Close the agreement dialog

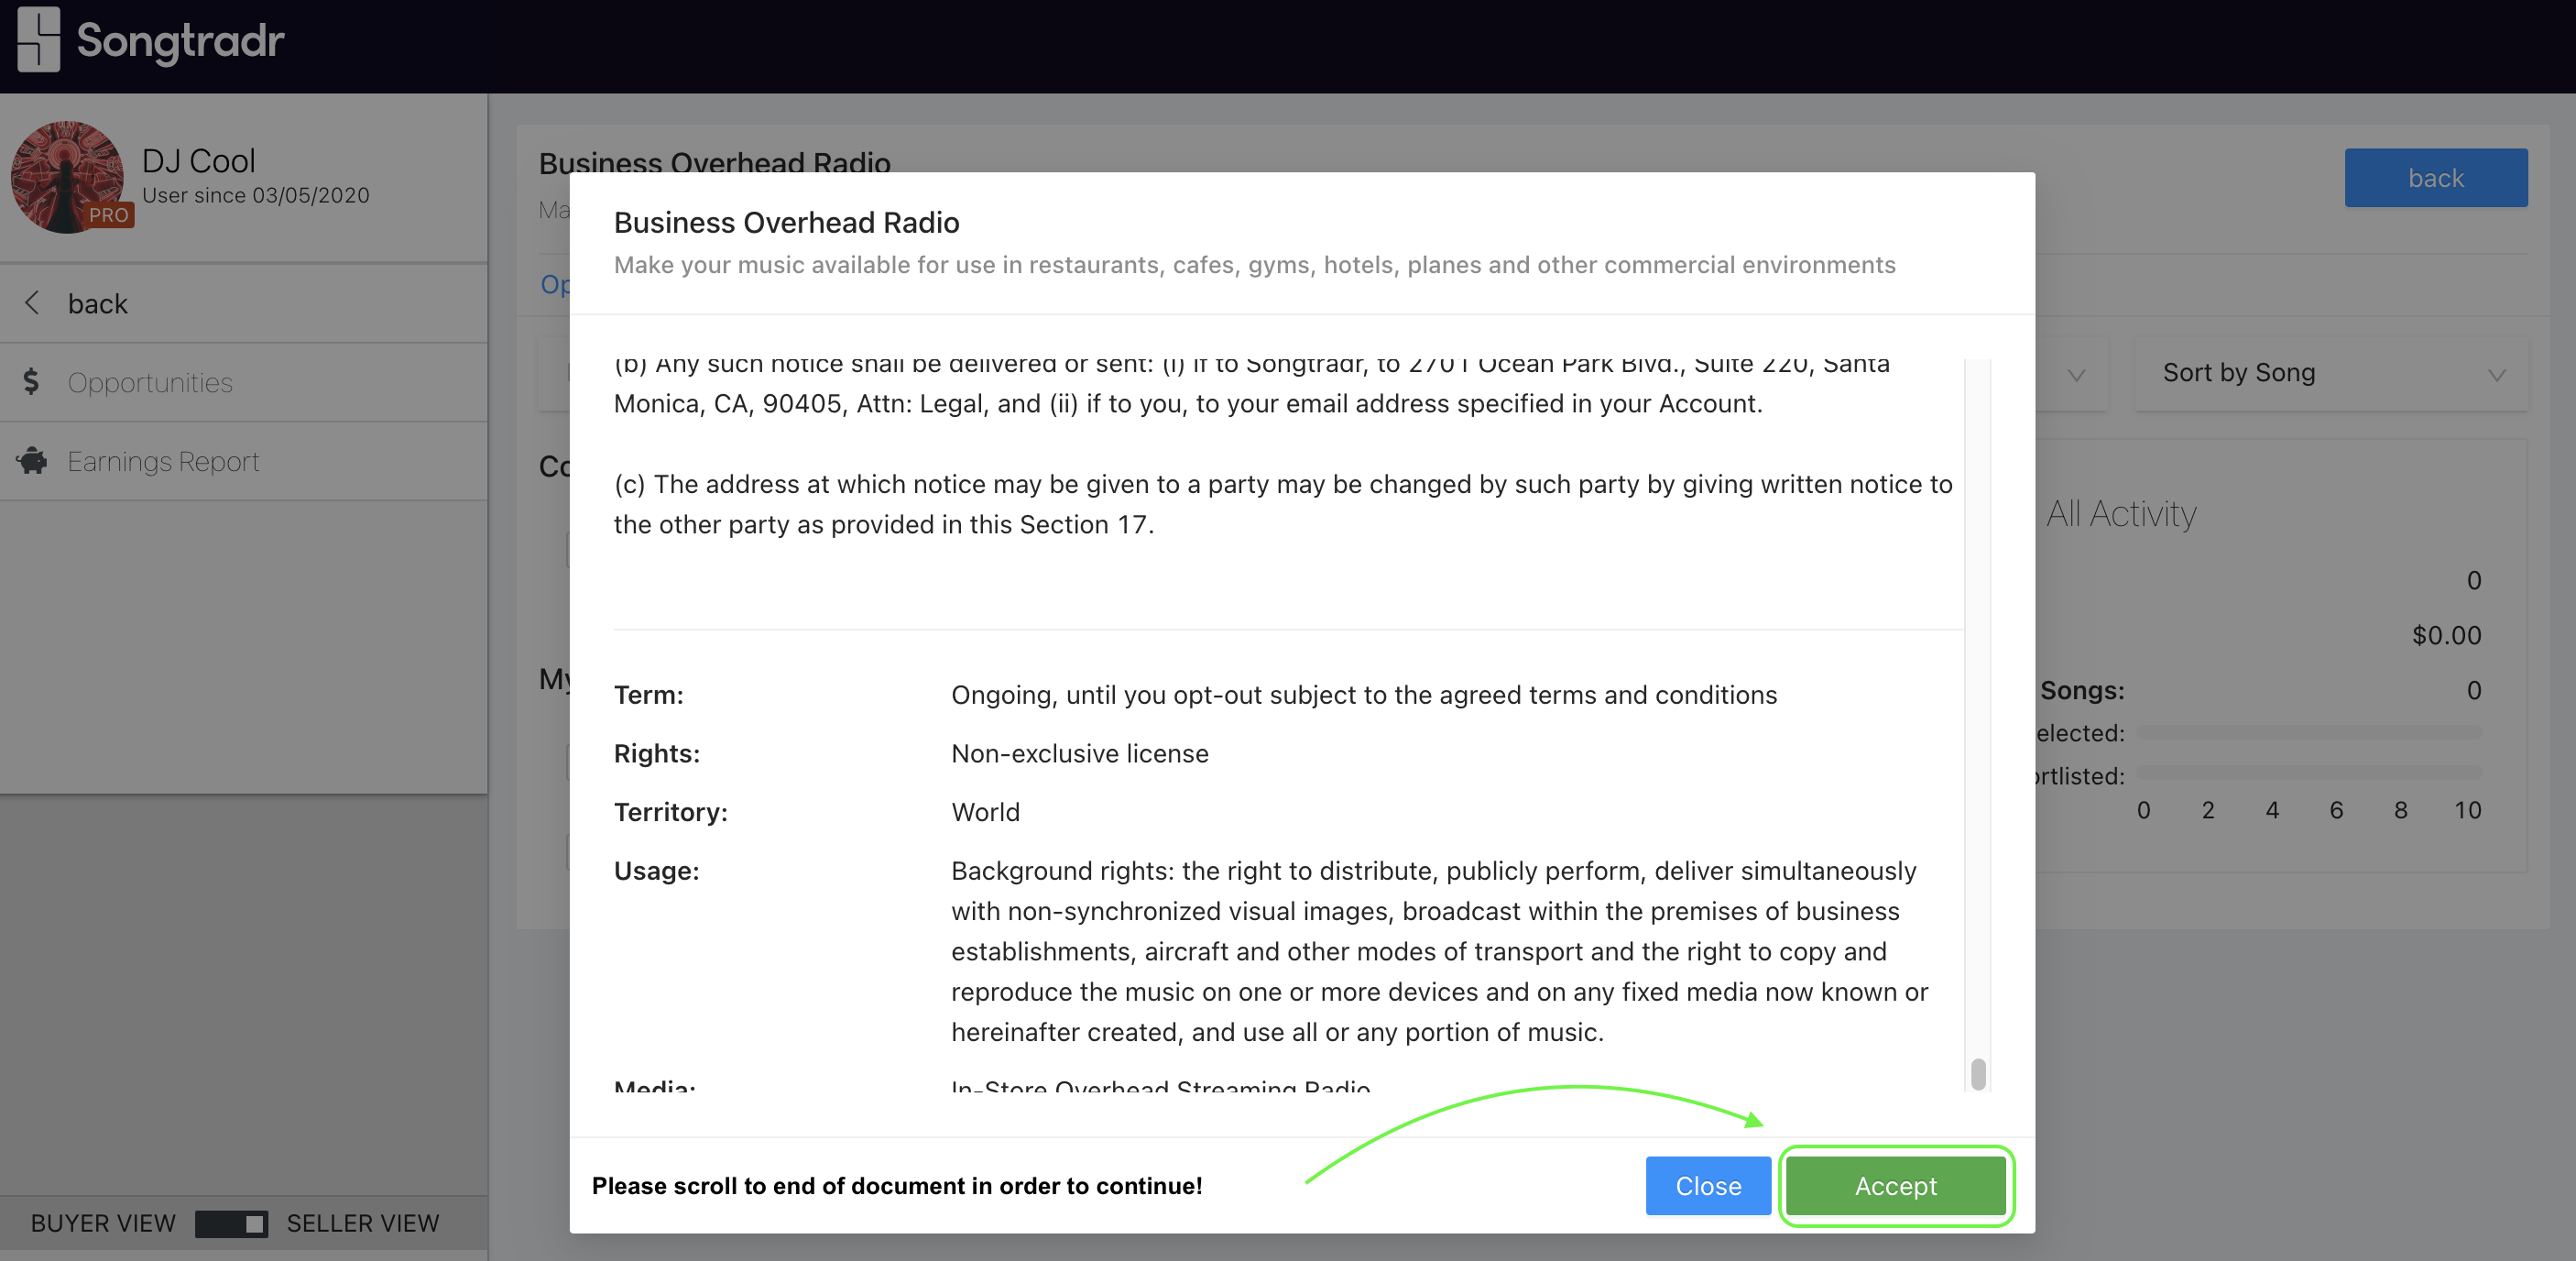tap(1708, 1186)
